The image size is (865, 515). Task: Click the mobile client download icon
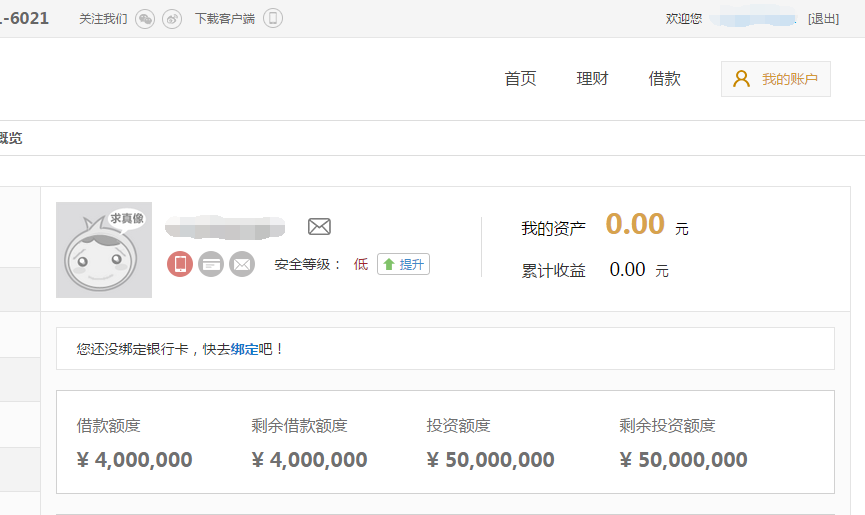(273, 19)
